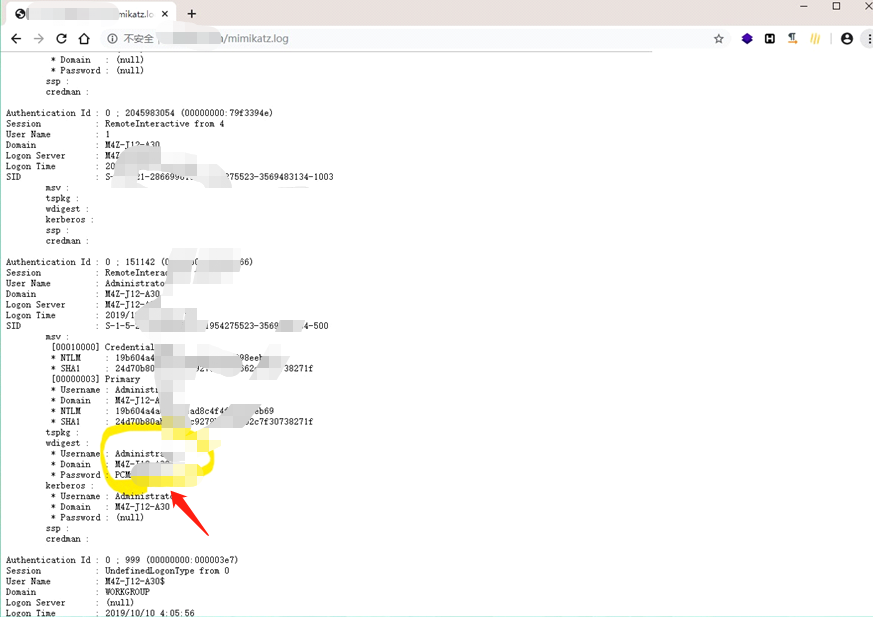Click '[00010000] Credential' line
873x617 pixels.
pos(102,347)
